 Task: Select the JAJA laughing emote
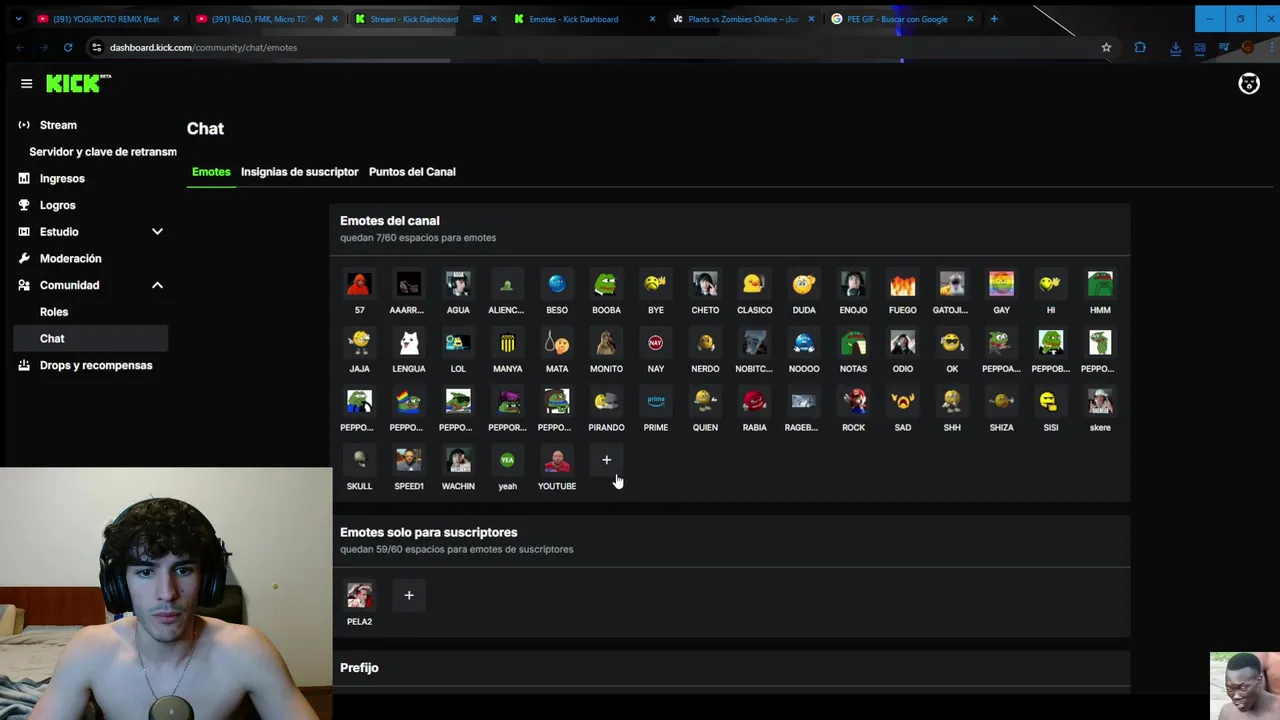(359, 343)
